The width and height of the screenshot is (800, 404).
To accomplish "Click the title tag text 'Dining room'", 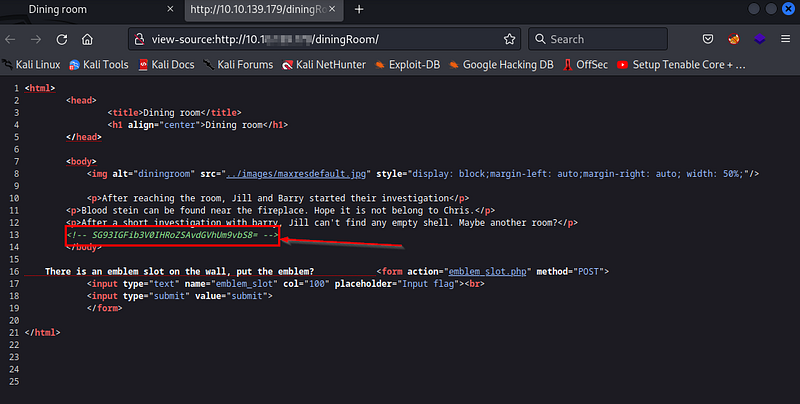I will [x=172, y=113].
